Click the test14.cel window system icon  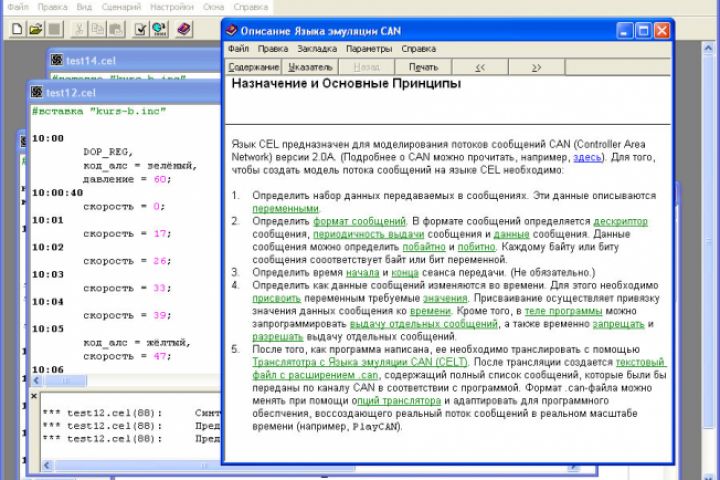[x=57, y=60]
